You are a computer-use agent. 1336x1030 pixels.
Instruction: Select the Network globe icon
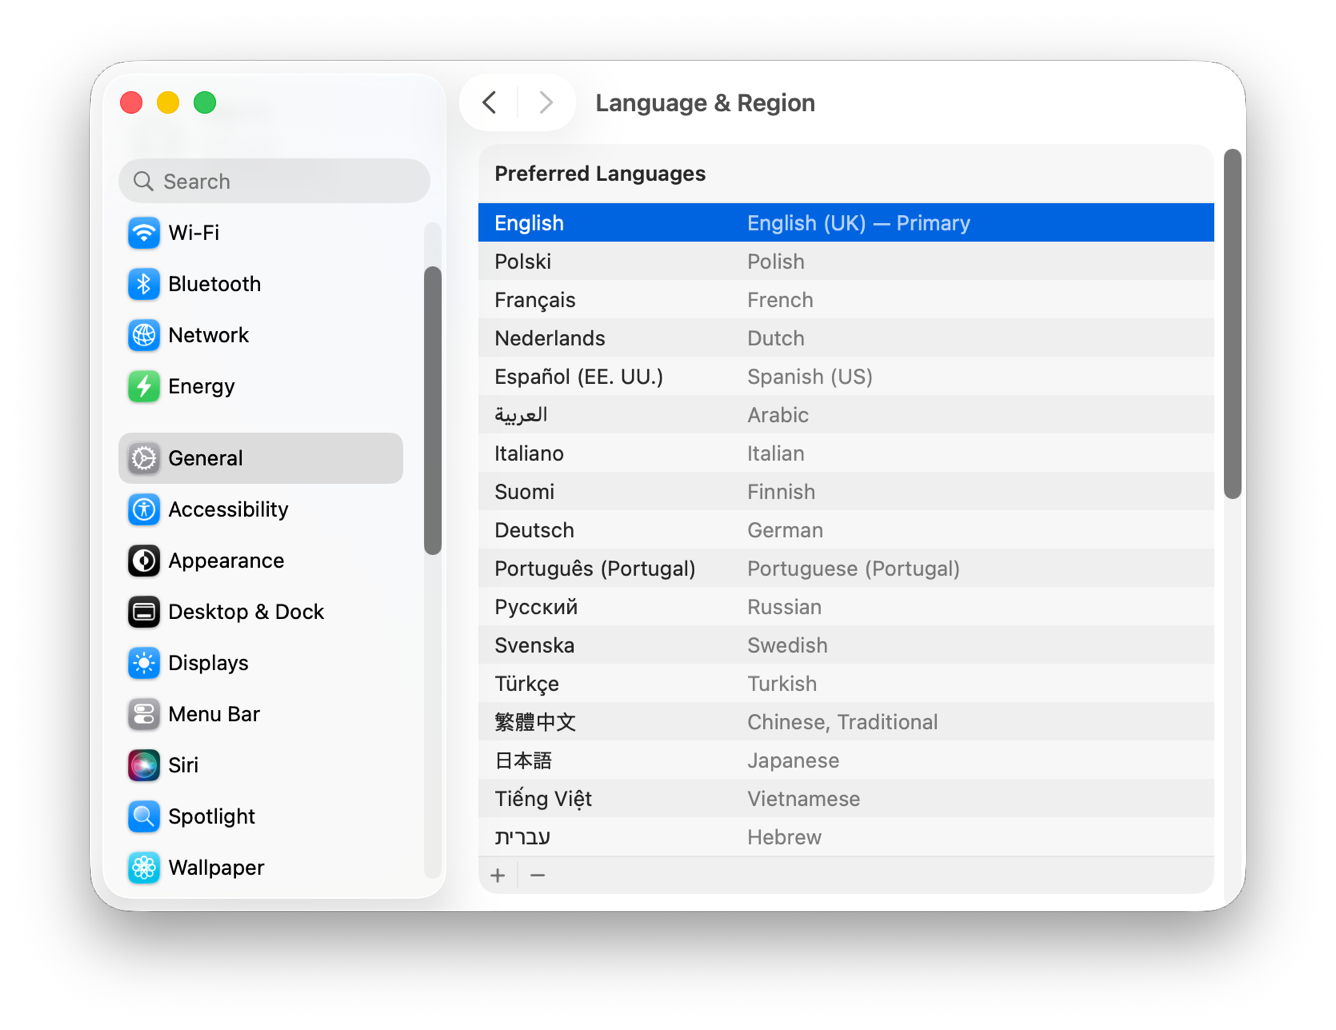(x=144, y=335)
